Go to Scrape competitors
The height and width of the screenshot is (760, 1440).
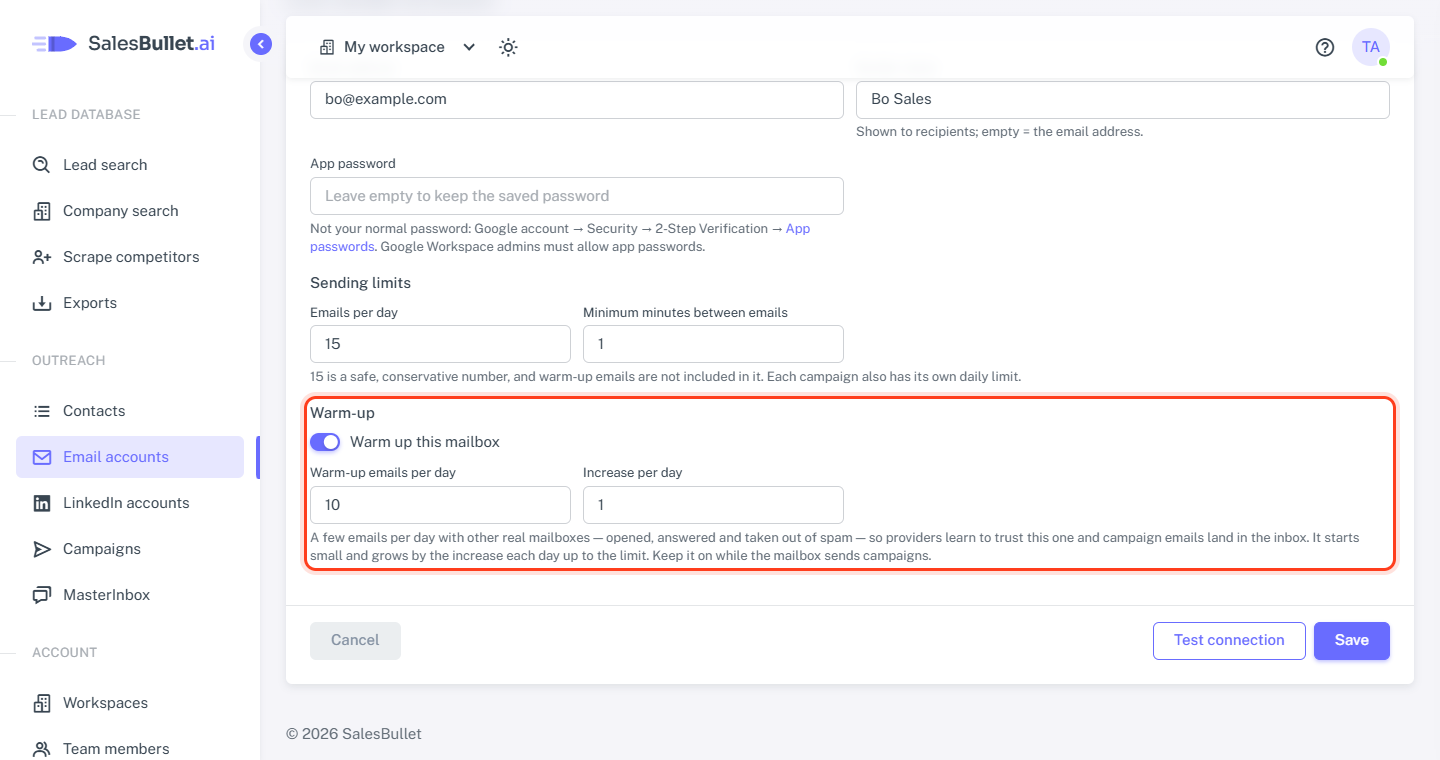pyautogui.click(x=130, y=257)
